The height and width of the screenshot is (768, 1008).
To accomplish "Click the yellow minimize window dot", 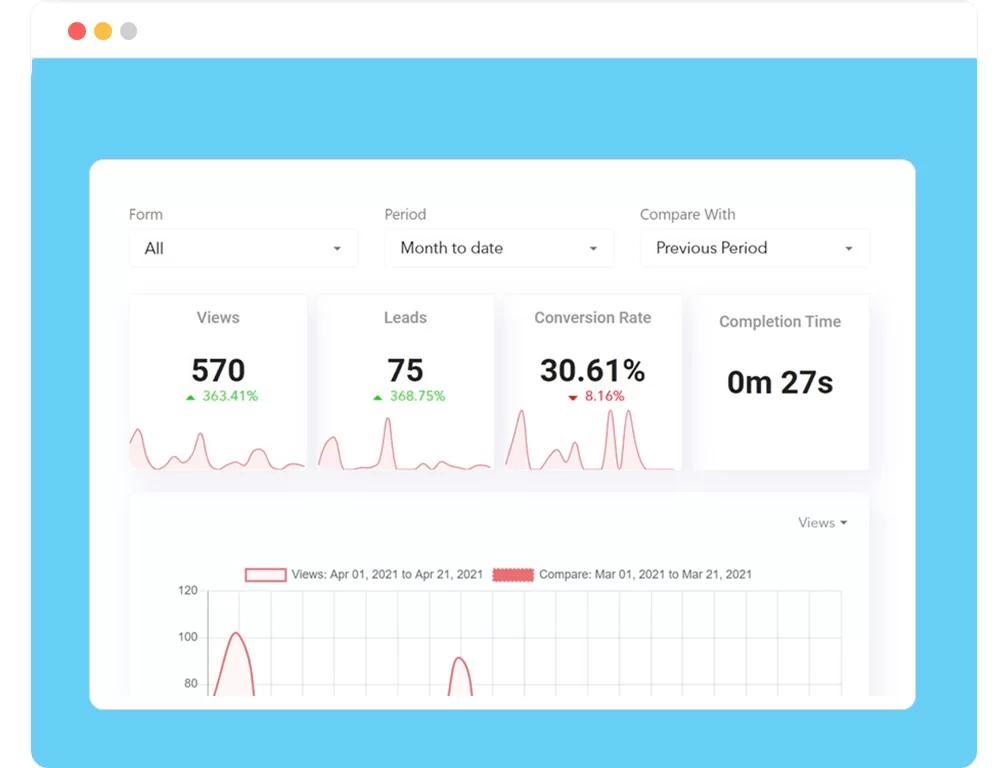I will pyautogui.click(x=103, y=31).
